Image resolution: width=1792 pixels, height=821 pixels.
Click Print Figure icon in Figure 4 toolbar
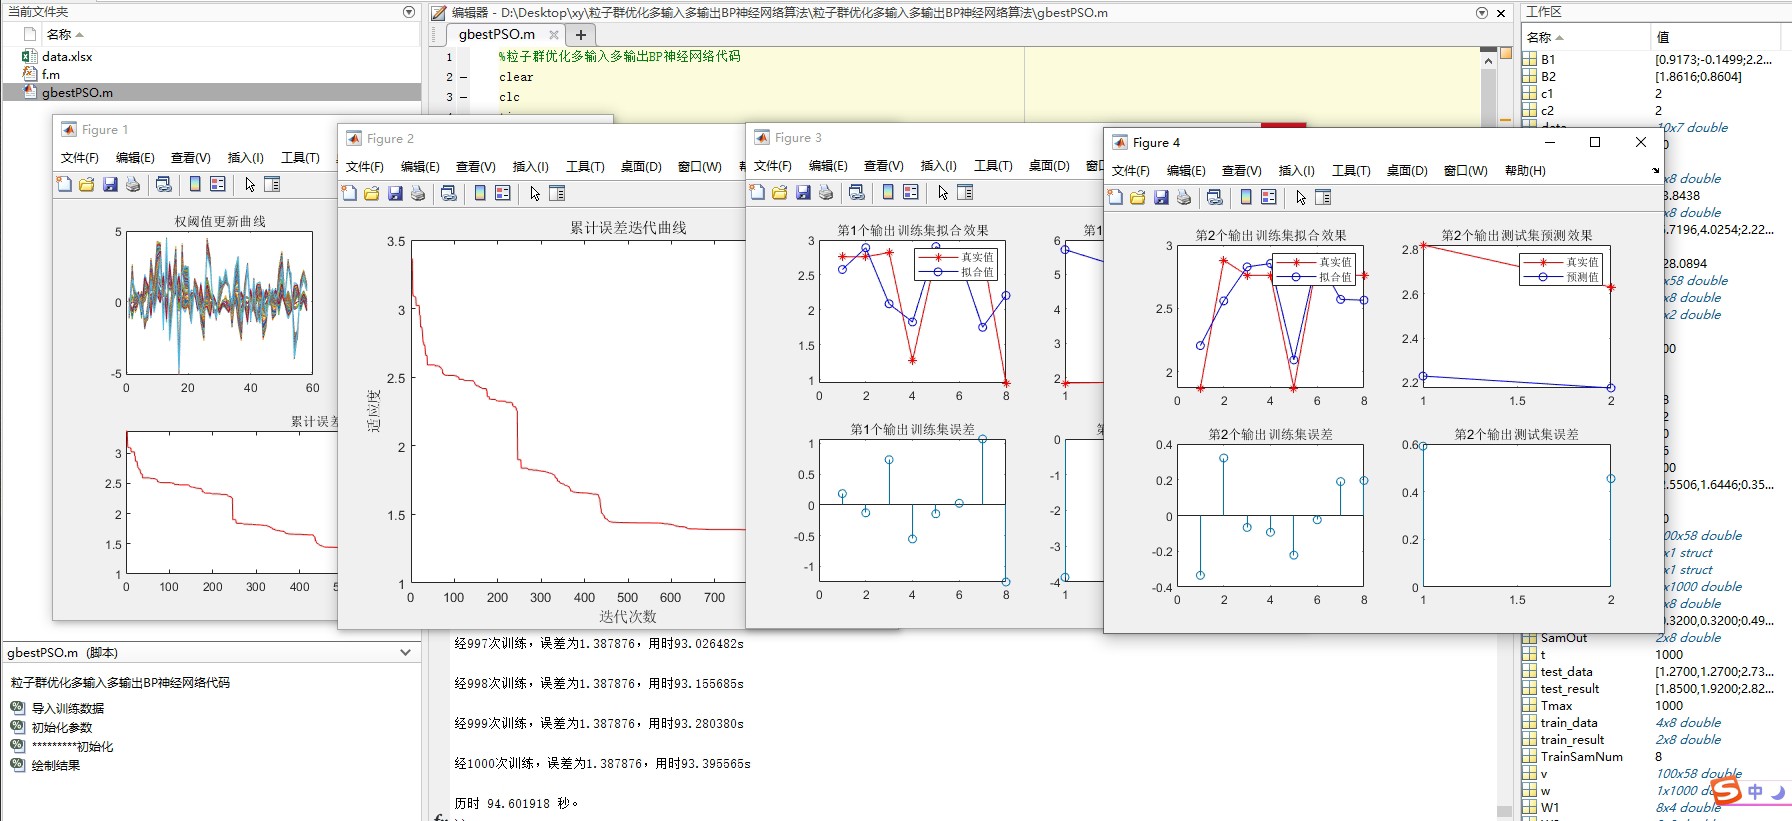pos(1184,197)
